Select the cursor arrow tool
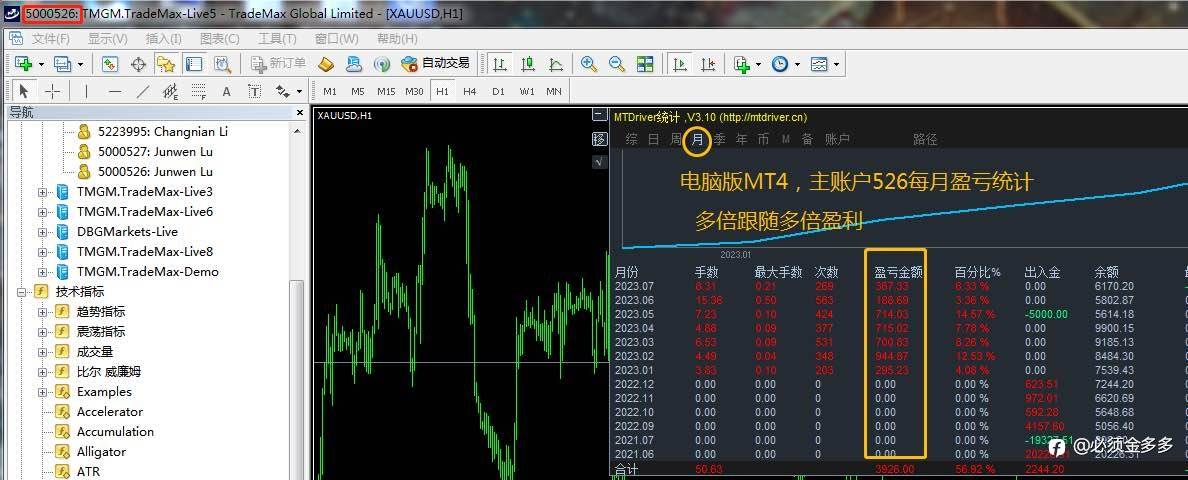The width and height of the screenshot is (1188, 480). [23, 92]
